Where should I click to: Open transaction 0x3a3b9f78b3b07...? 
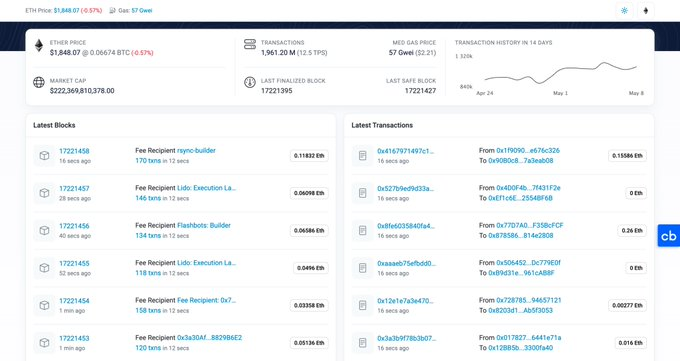tap(406, 338)
